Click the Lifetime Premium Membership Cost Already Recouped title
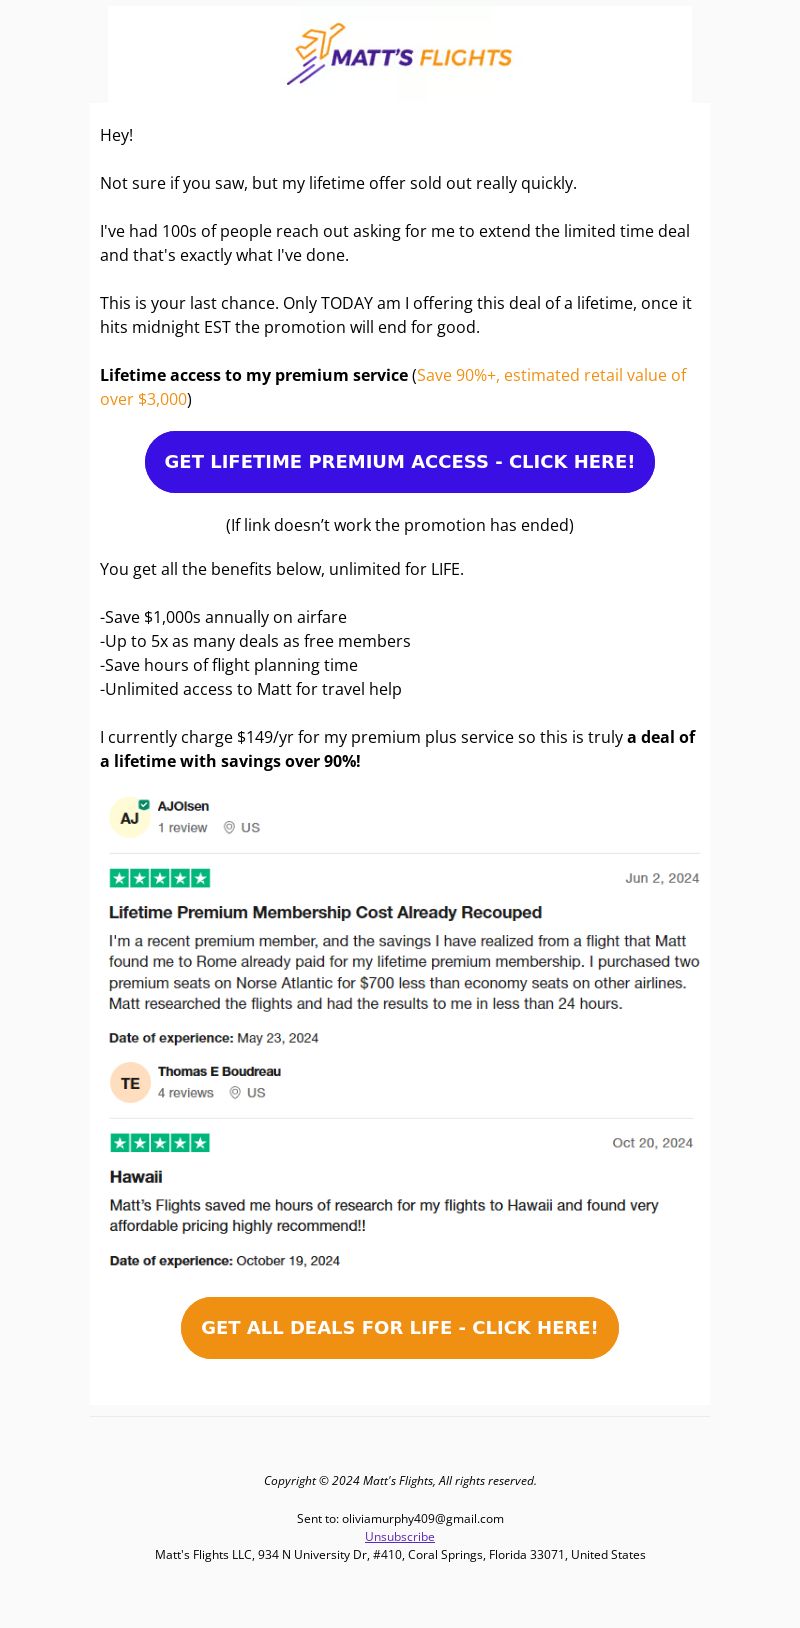The height and width of the screenshot is (1628, 800). [x=325, y=912]
